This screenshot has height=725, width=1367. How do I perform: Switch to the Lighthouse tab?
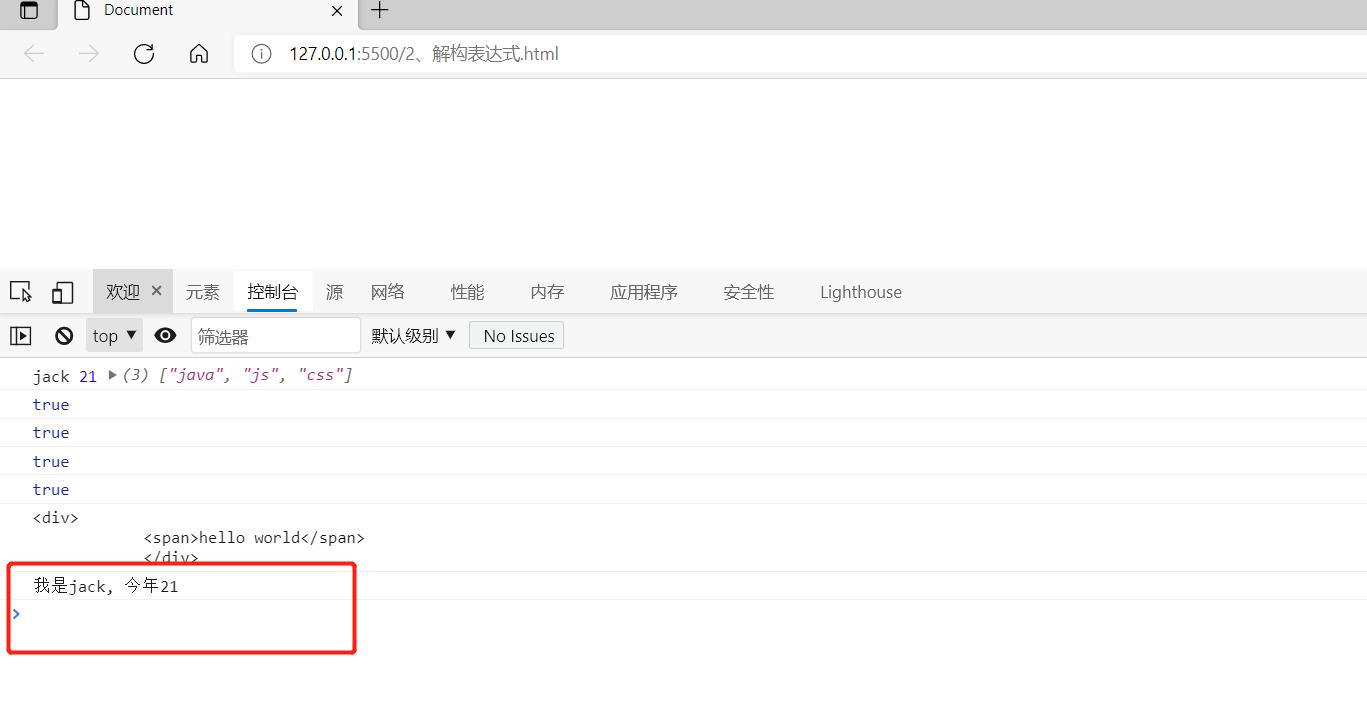(x=861, y=292)
